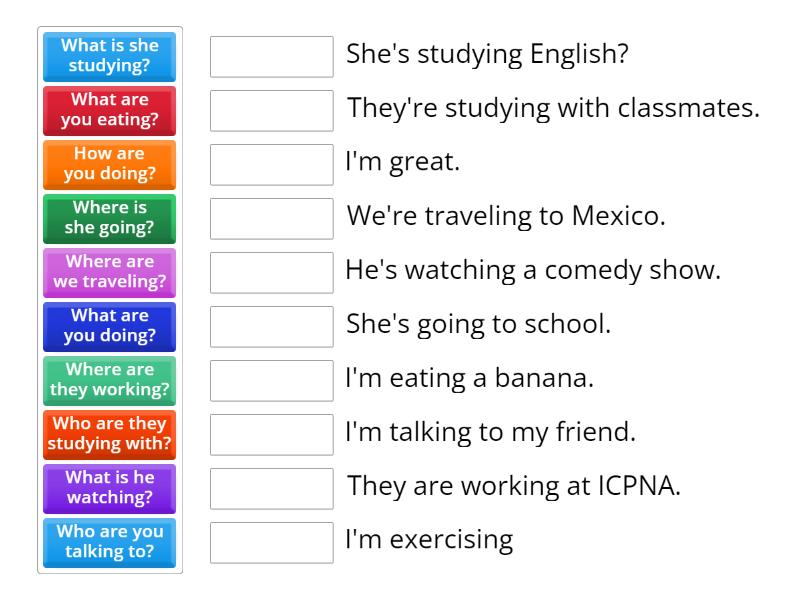This screenshot has width=800, height=600.
Task: Select the empty box beside 'I'm exercising'
Action: tap(272, 543)
